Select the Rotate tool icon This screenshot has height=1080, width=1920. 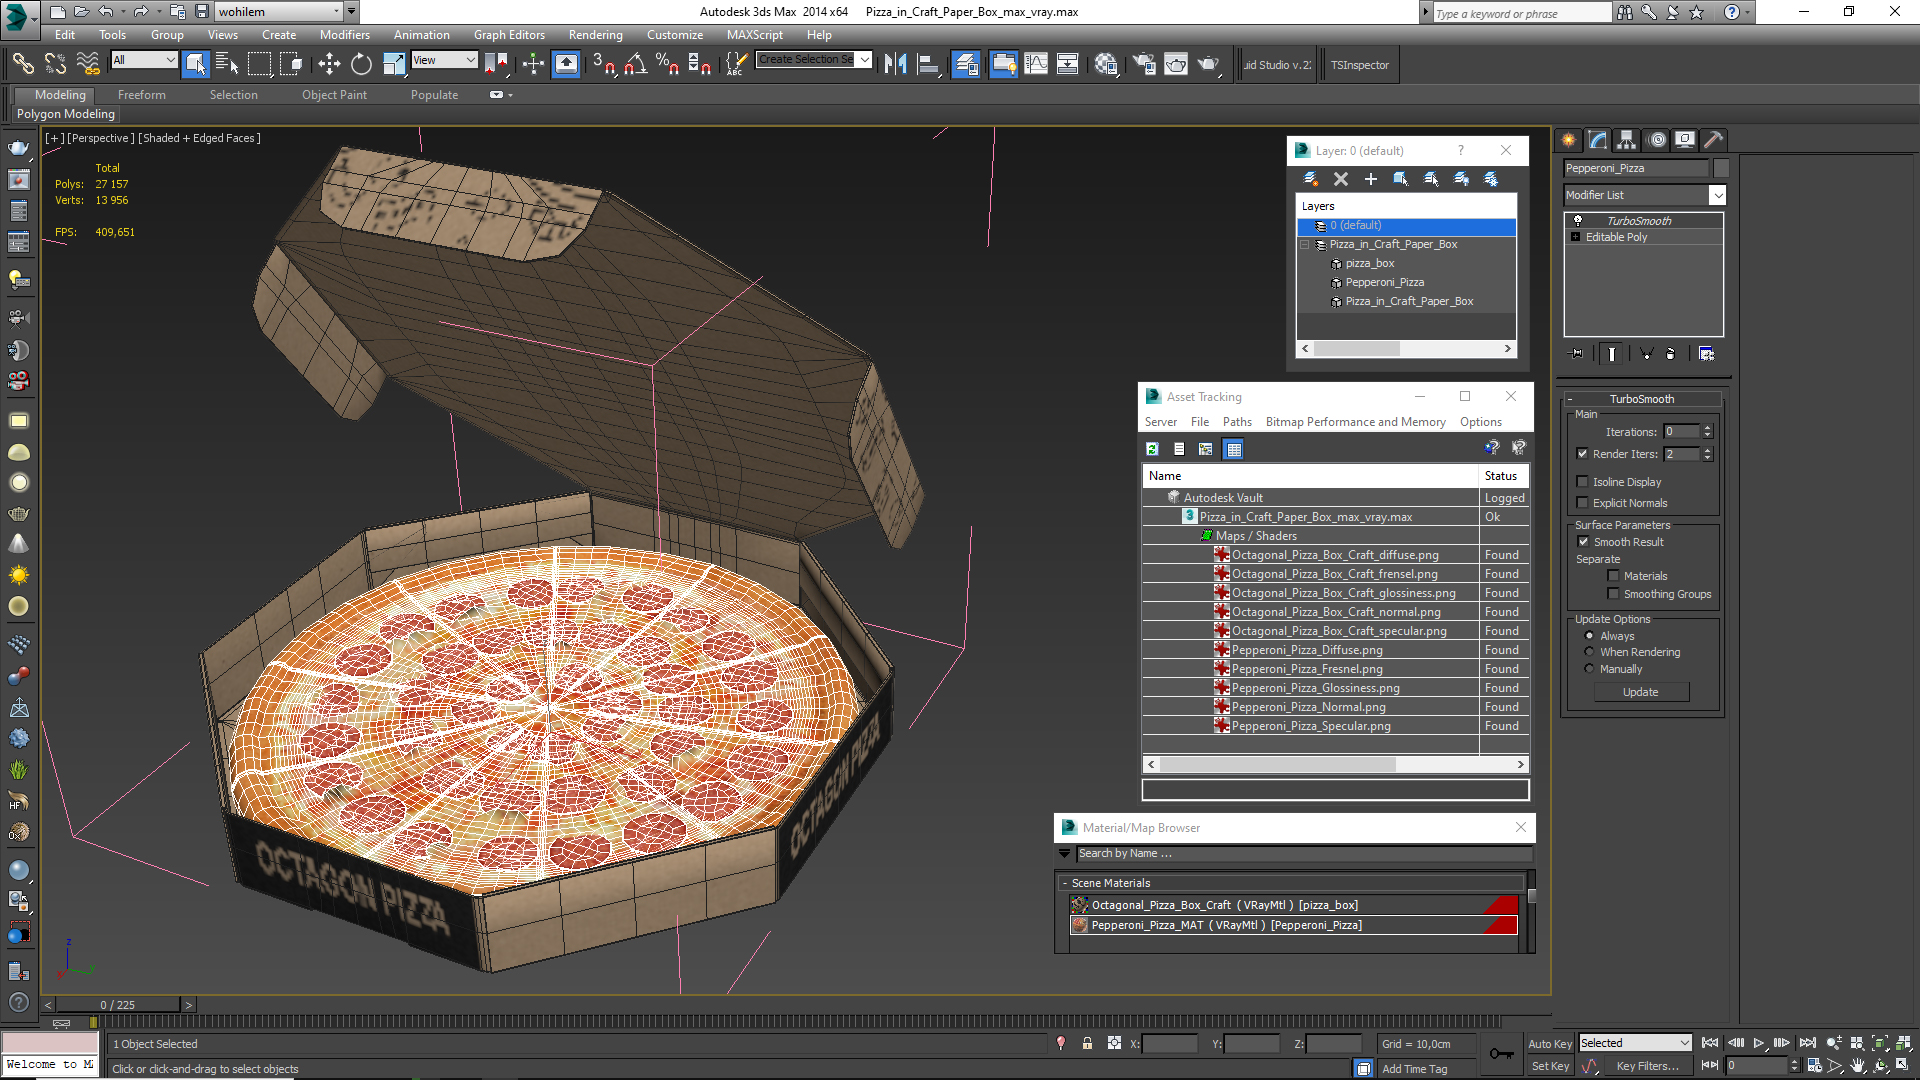click(361, 65)
